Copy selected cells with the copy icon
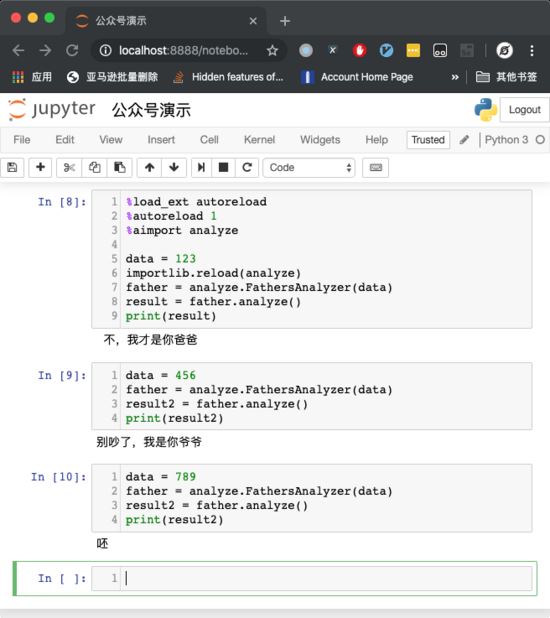This screenshot has height=618, width=550. click(x=94, y=168)
